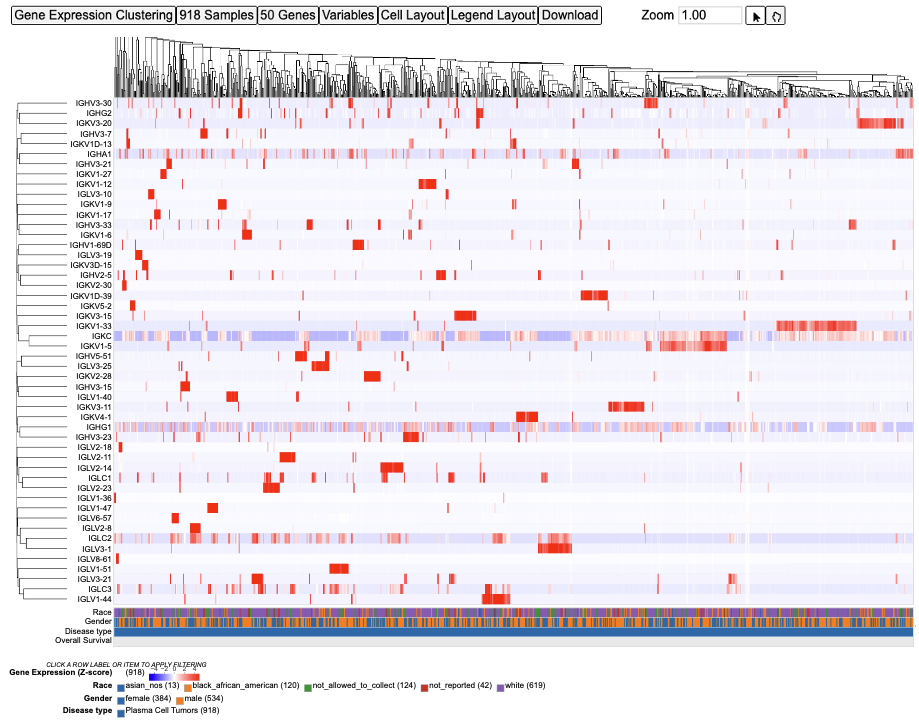Open the Gene Expression Clustering menu
Viewport: 919px width, 724px height.
[x=94, y=15]
